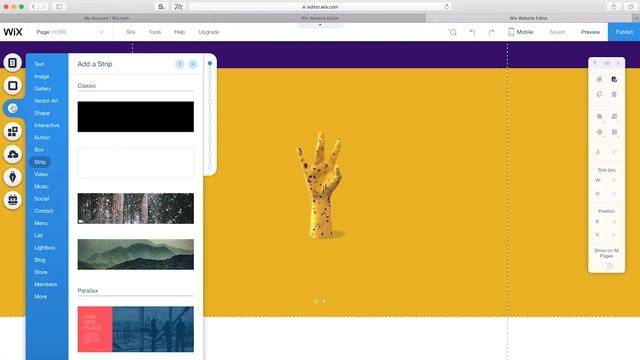
Task: Open the Tools menu
Action: [155, 32]
